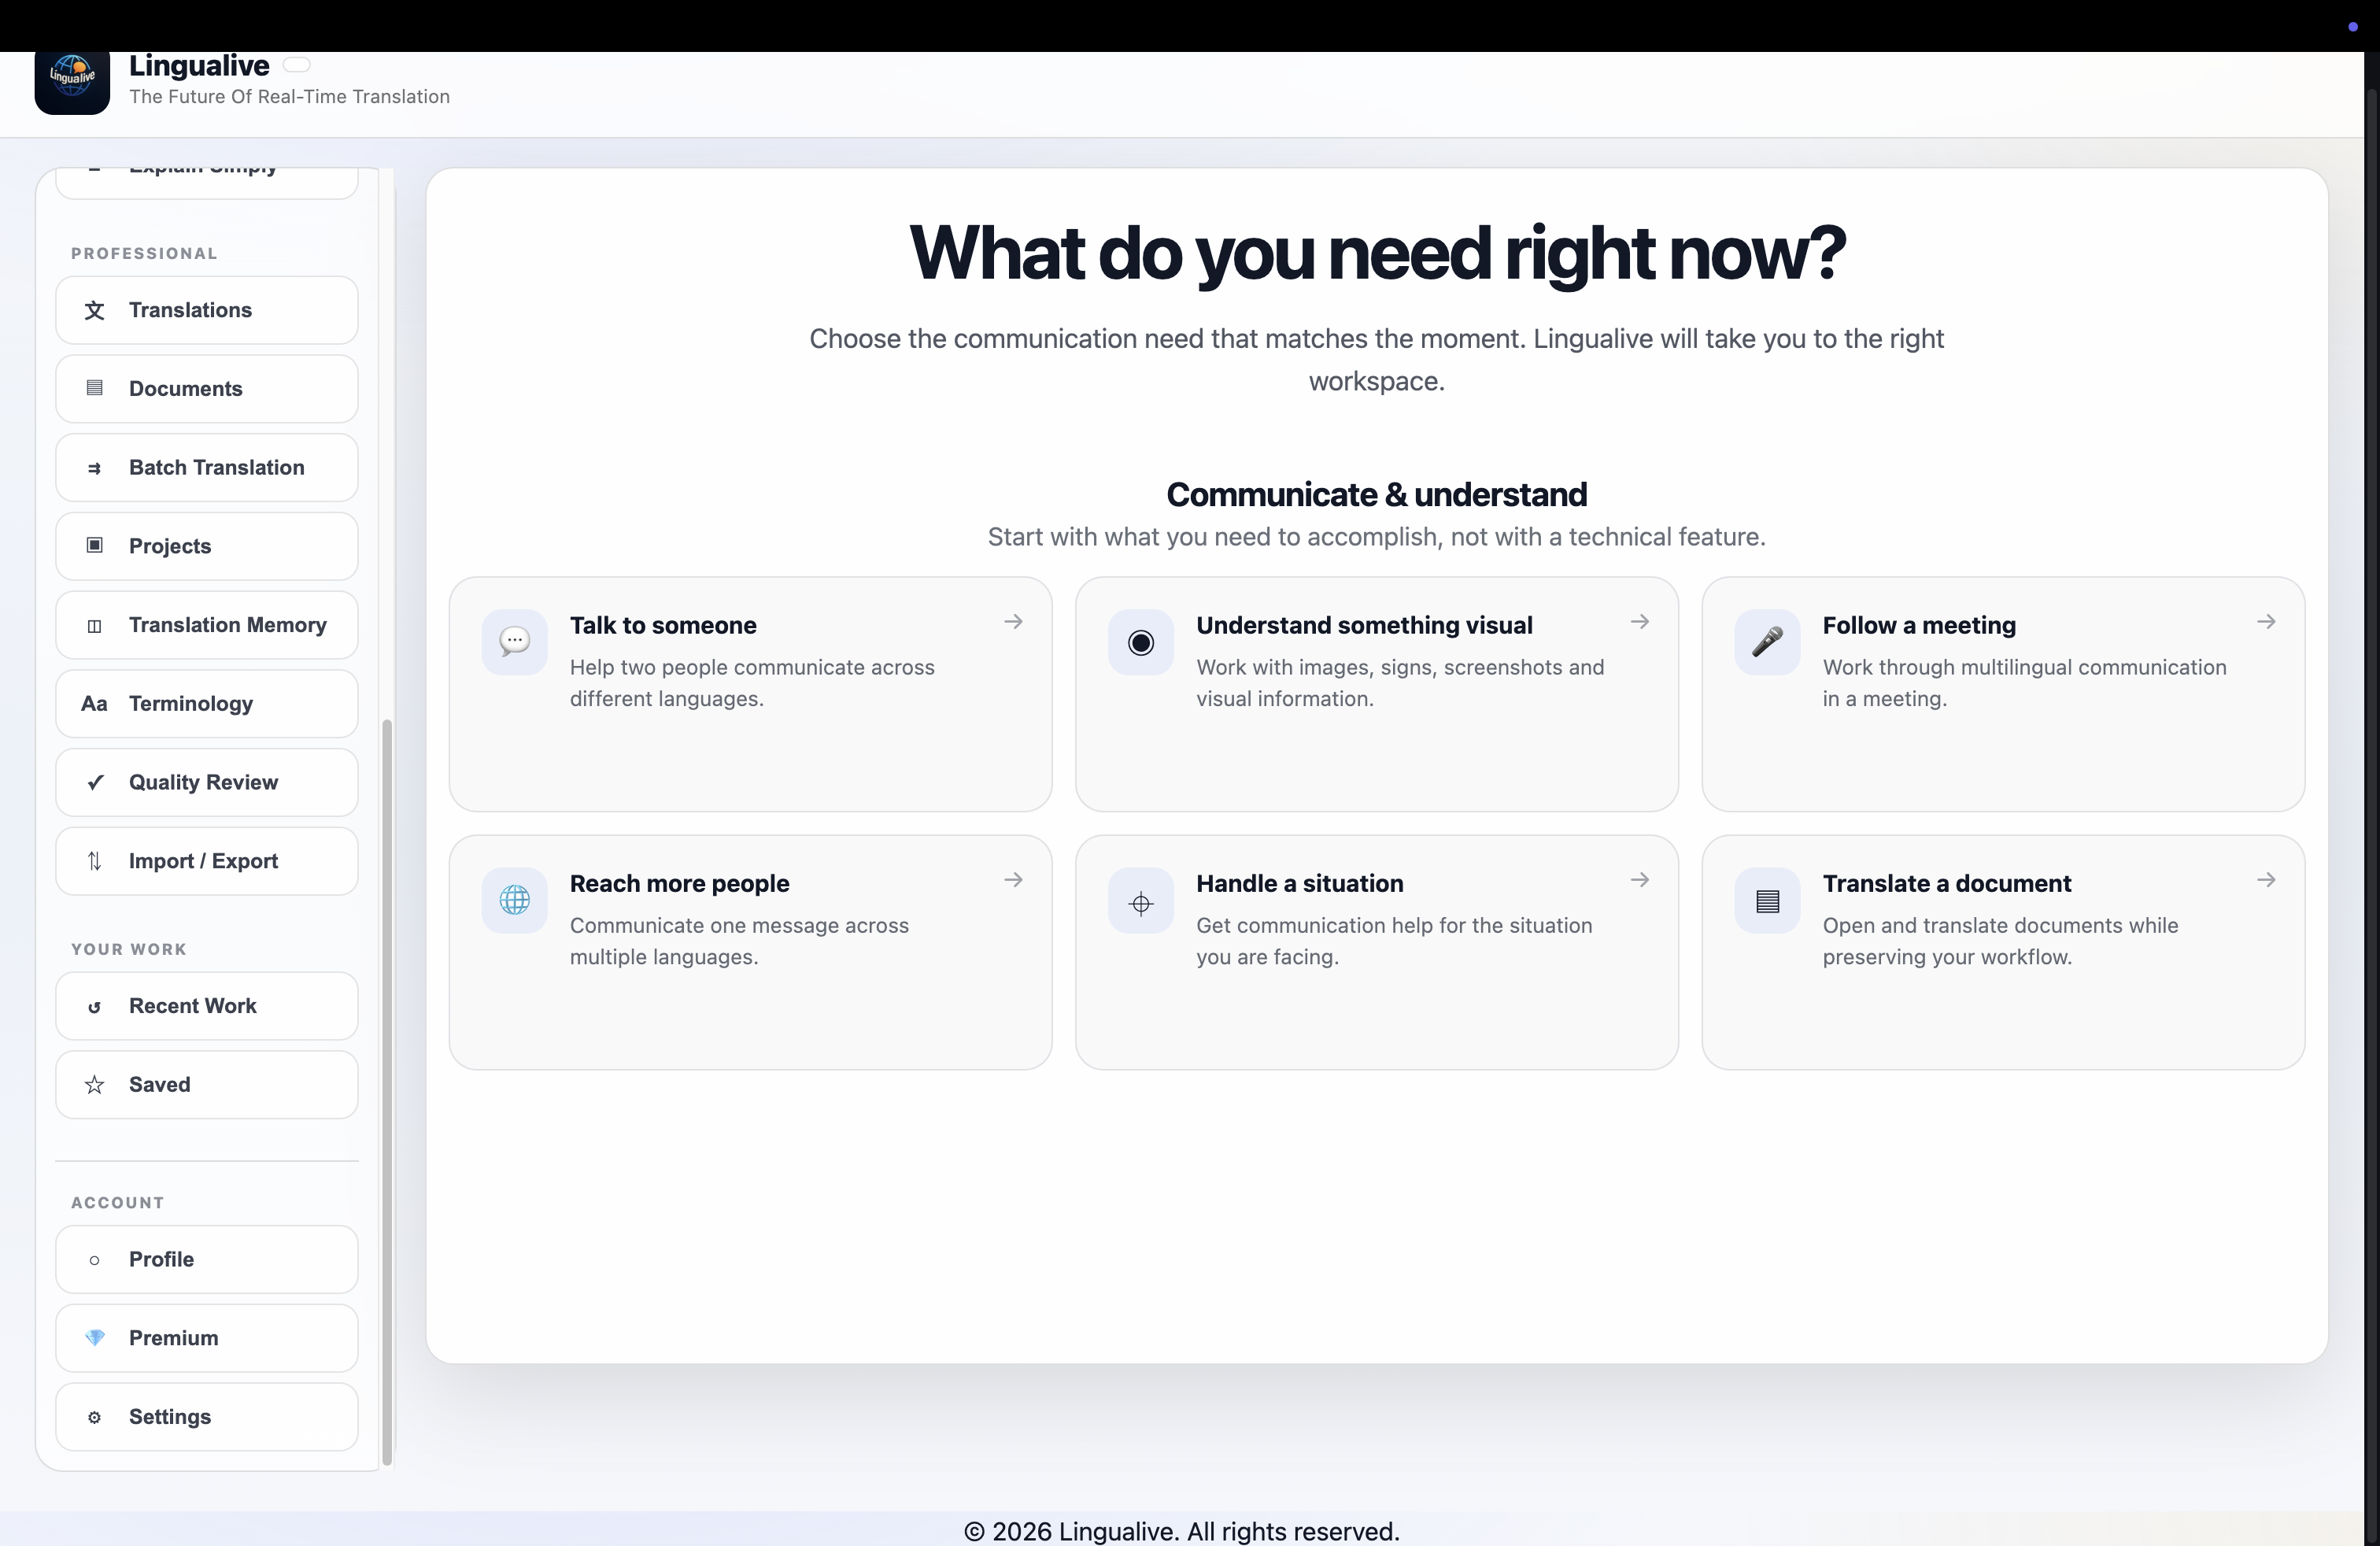Click the globe icon on Reach more people

tap(514, 900)
